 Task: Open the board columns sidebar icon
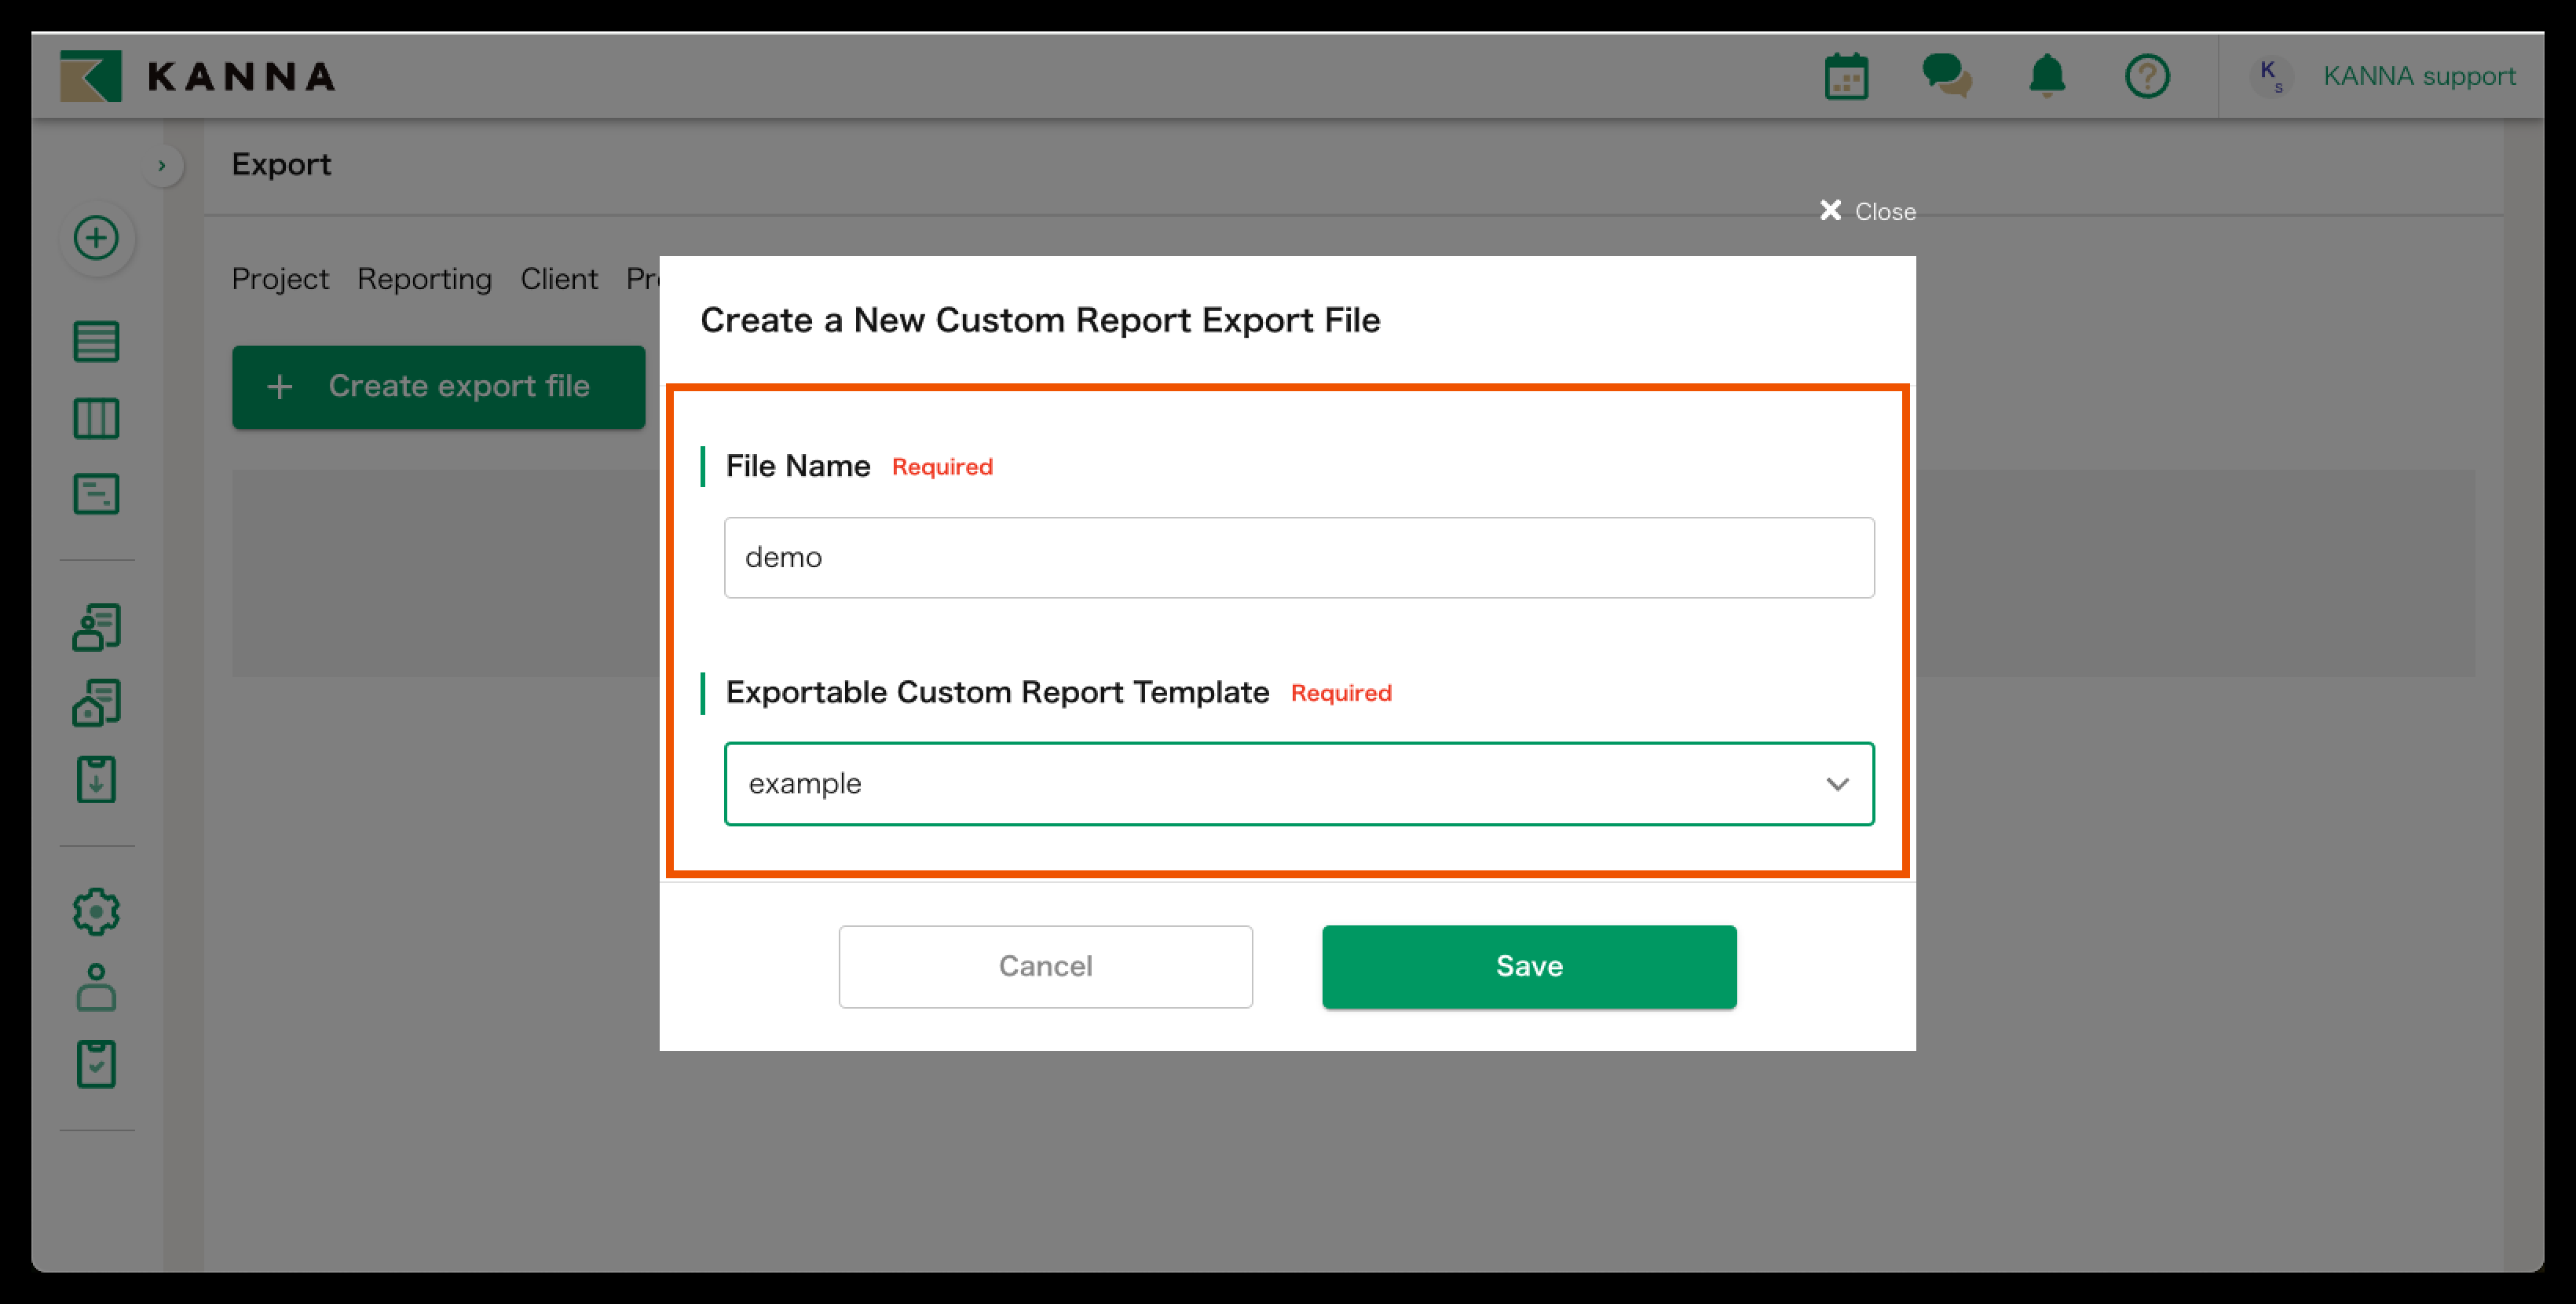(x=96, y=418)
